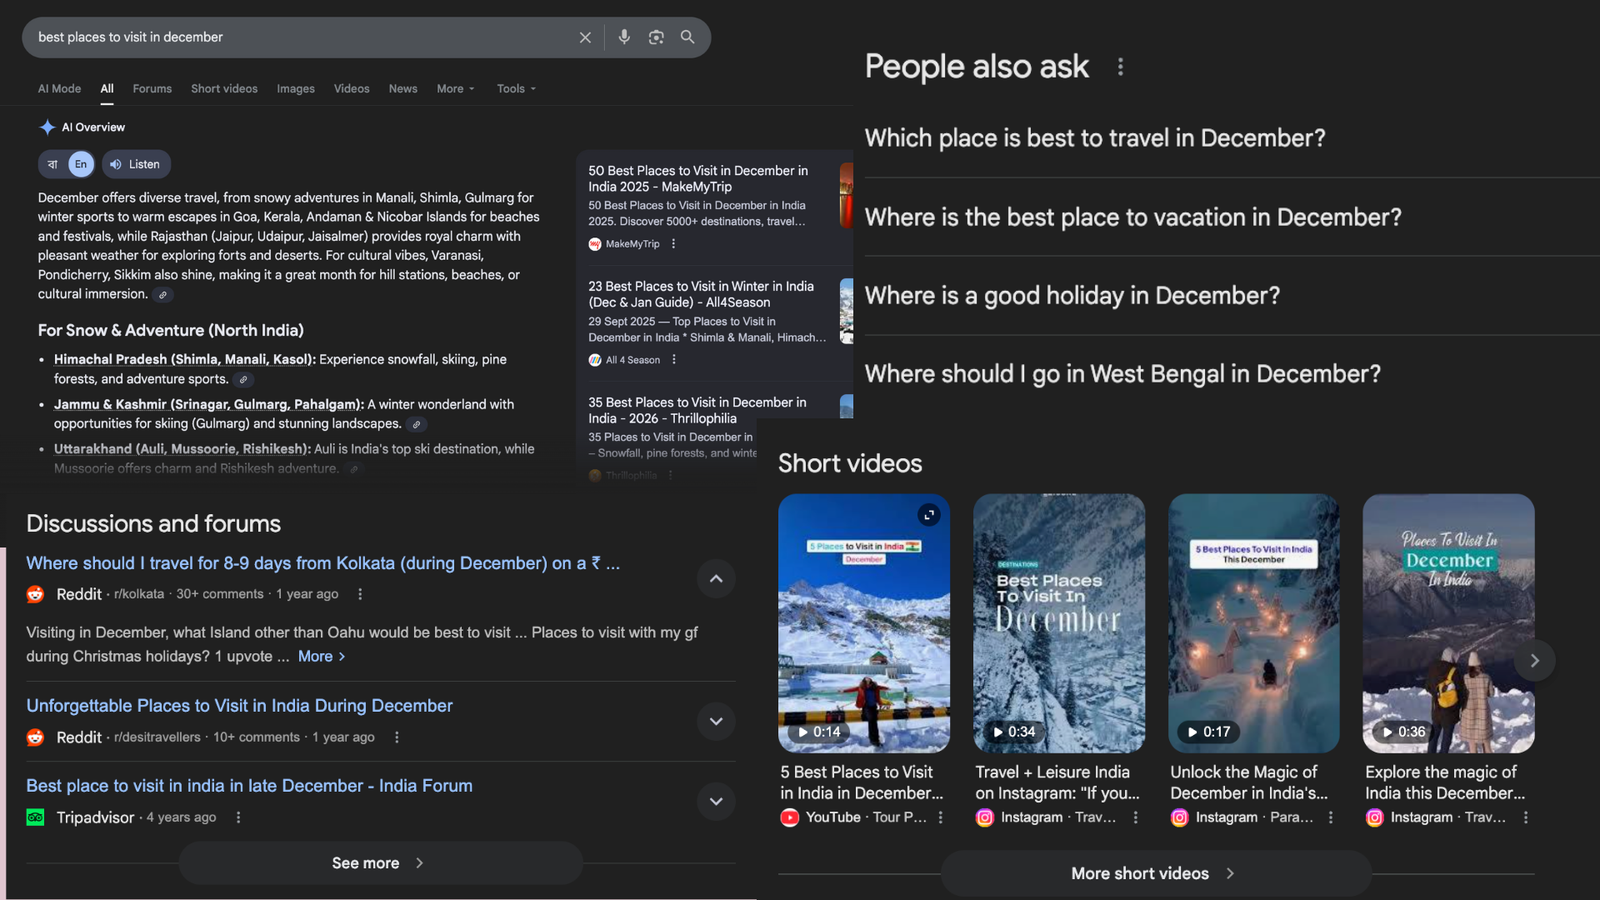Image resolution: width=1600 pixels, height=900 pixels.
Task: Open the three-dot menu on the Travel + Leisure India video
Action: 1135,818
